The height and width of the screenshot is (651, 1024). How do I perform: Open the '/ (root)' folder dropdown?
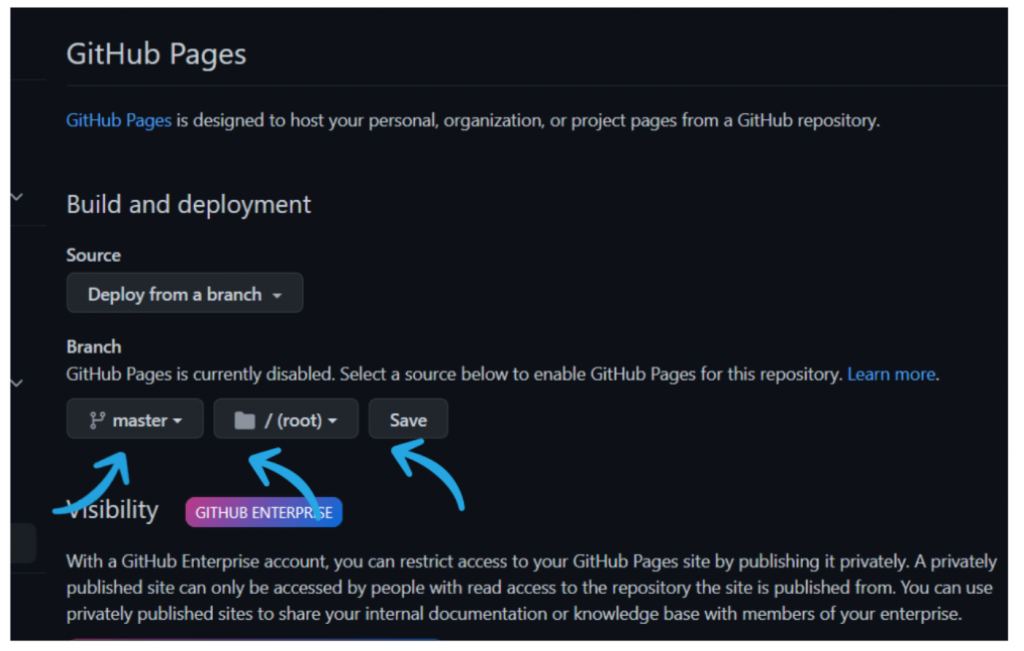(x=286, y=419)
